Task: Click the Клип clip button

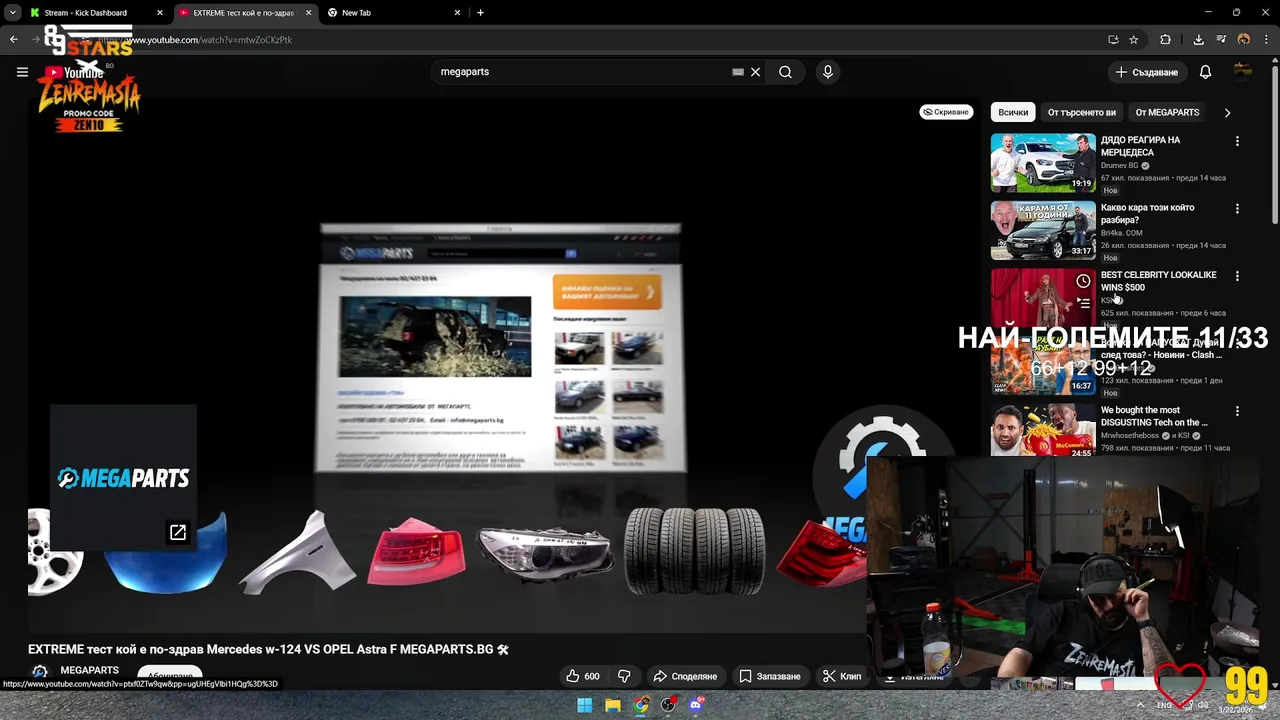Action: click(842, 676)
